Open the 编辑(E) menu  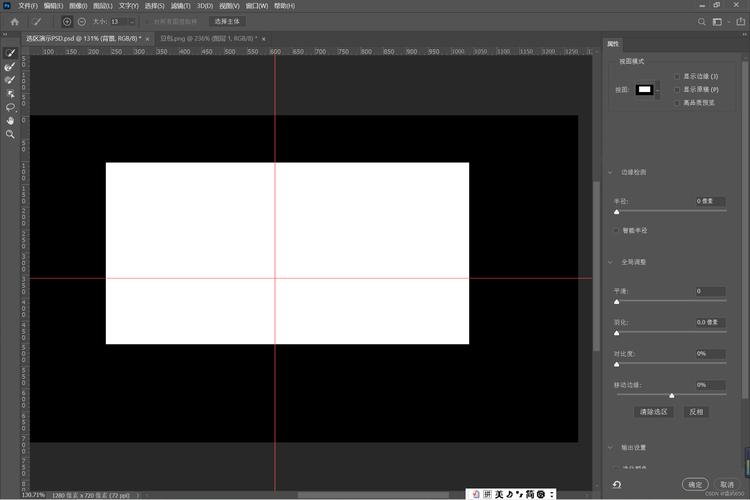pos(53,6)
